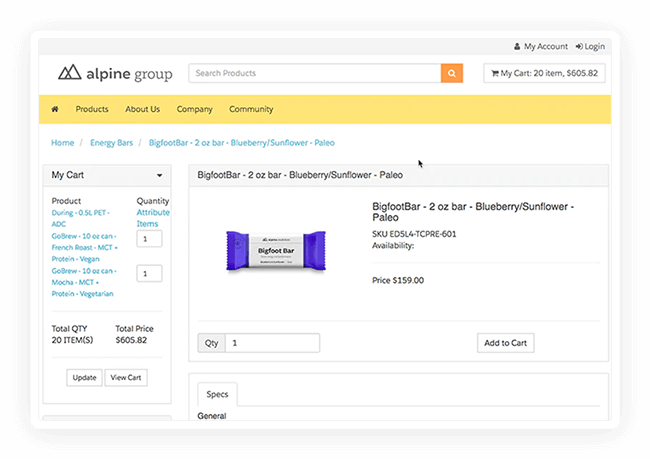Click the Qty input on product
Image resolution: width=650 pixels, height=459 pixels.
[x=271, y=343]
